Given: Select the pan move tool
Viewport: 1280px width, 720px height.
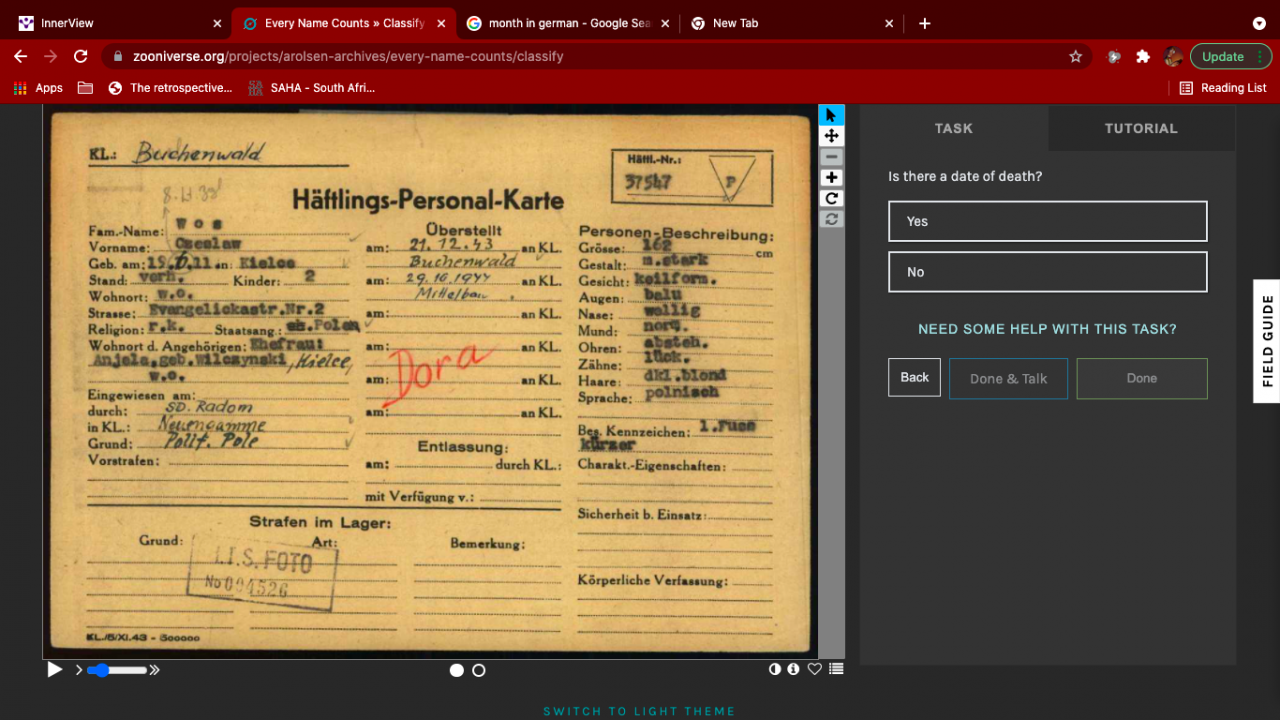Looking at the screenshot, I should point(831,136).
